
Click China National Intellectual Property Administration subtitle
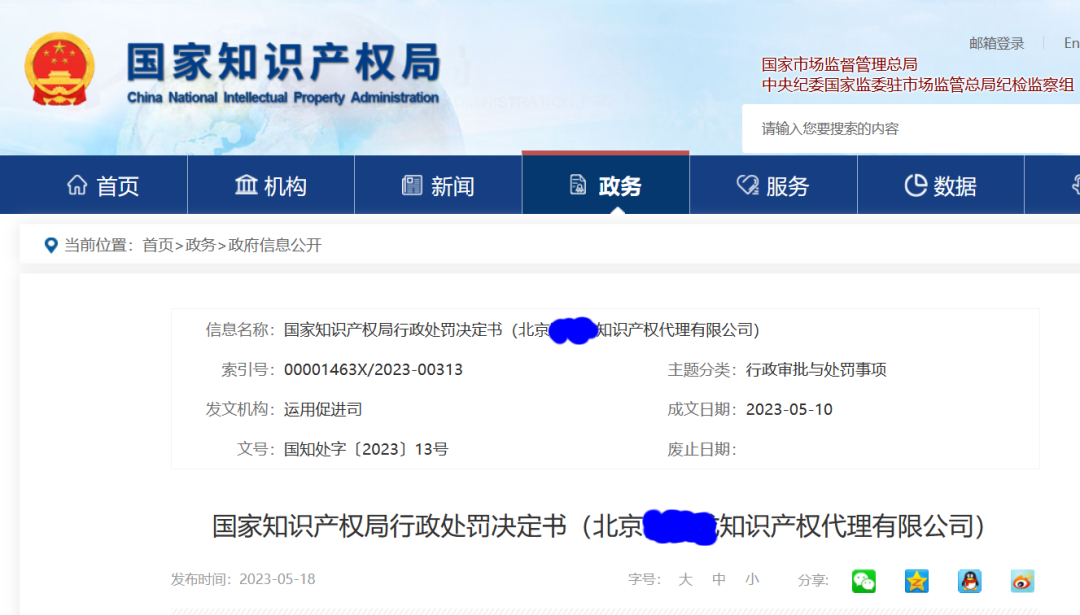coord(283,98)
